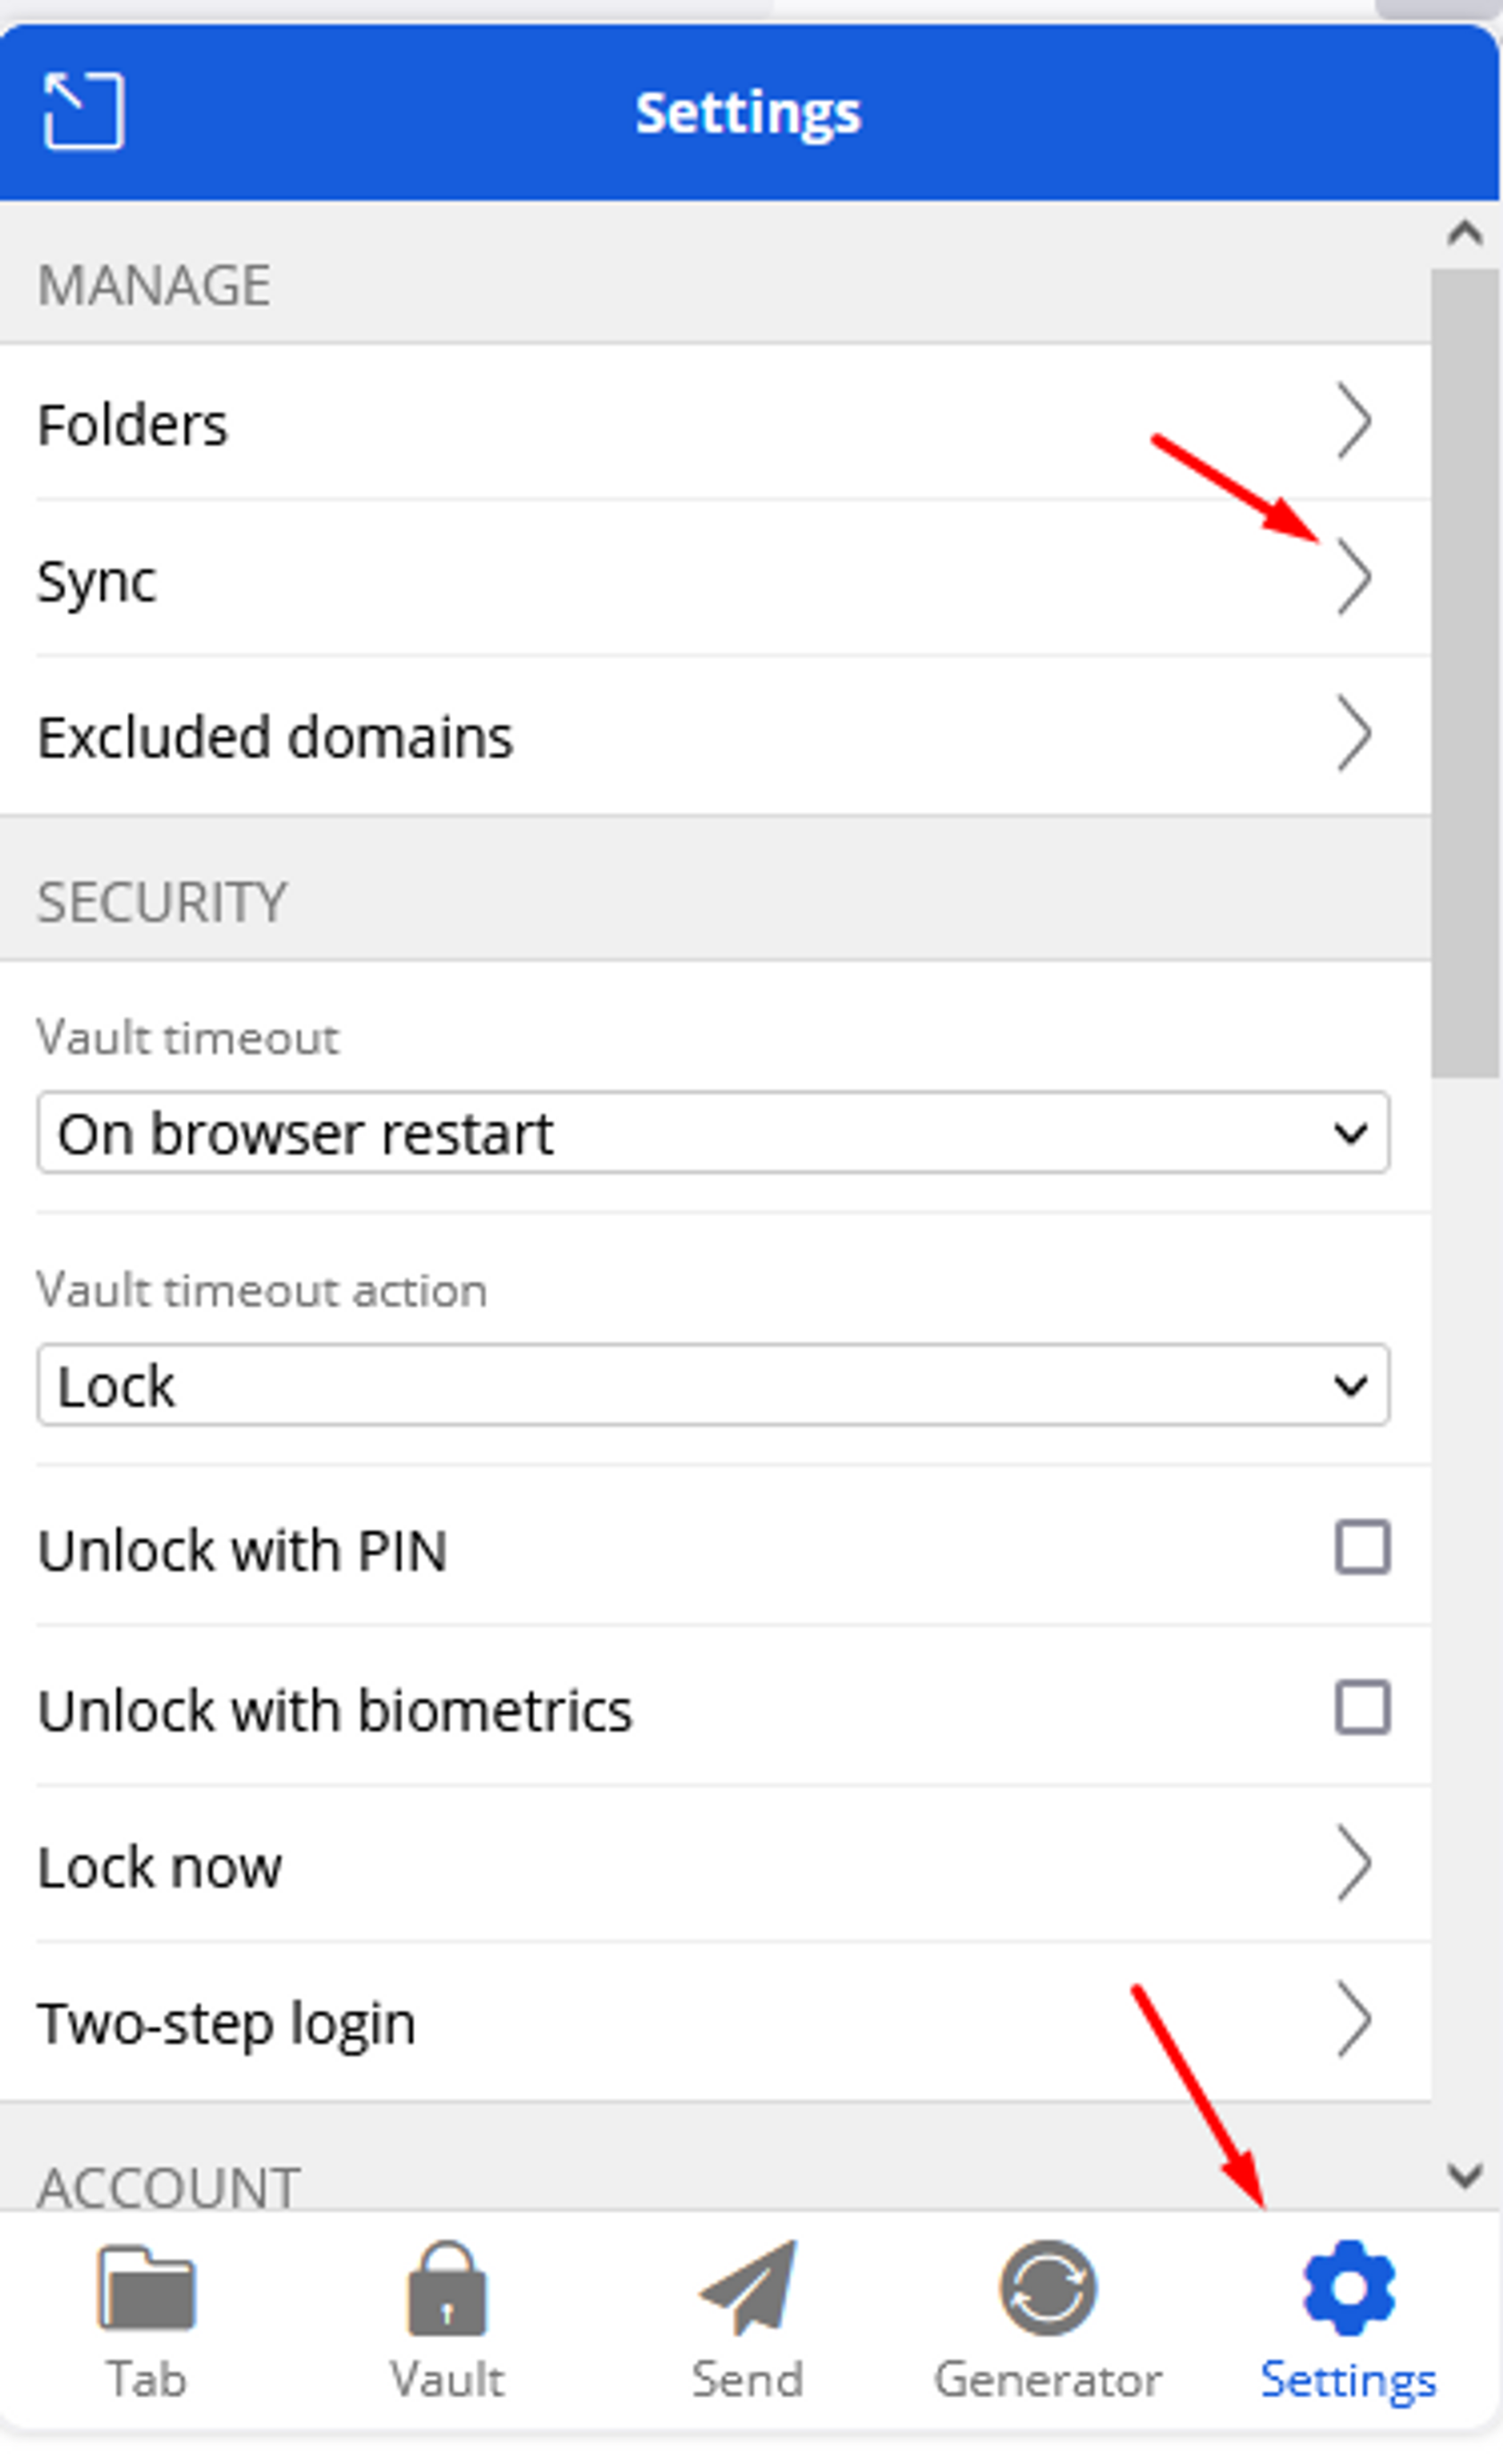Click the scroll down arrow

pyautogui.click(x=1465, y=2174)
